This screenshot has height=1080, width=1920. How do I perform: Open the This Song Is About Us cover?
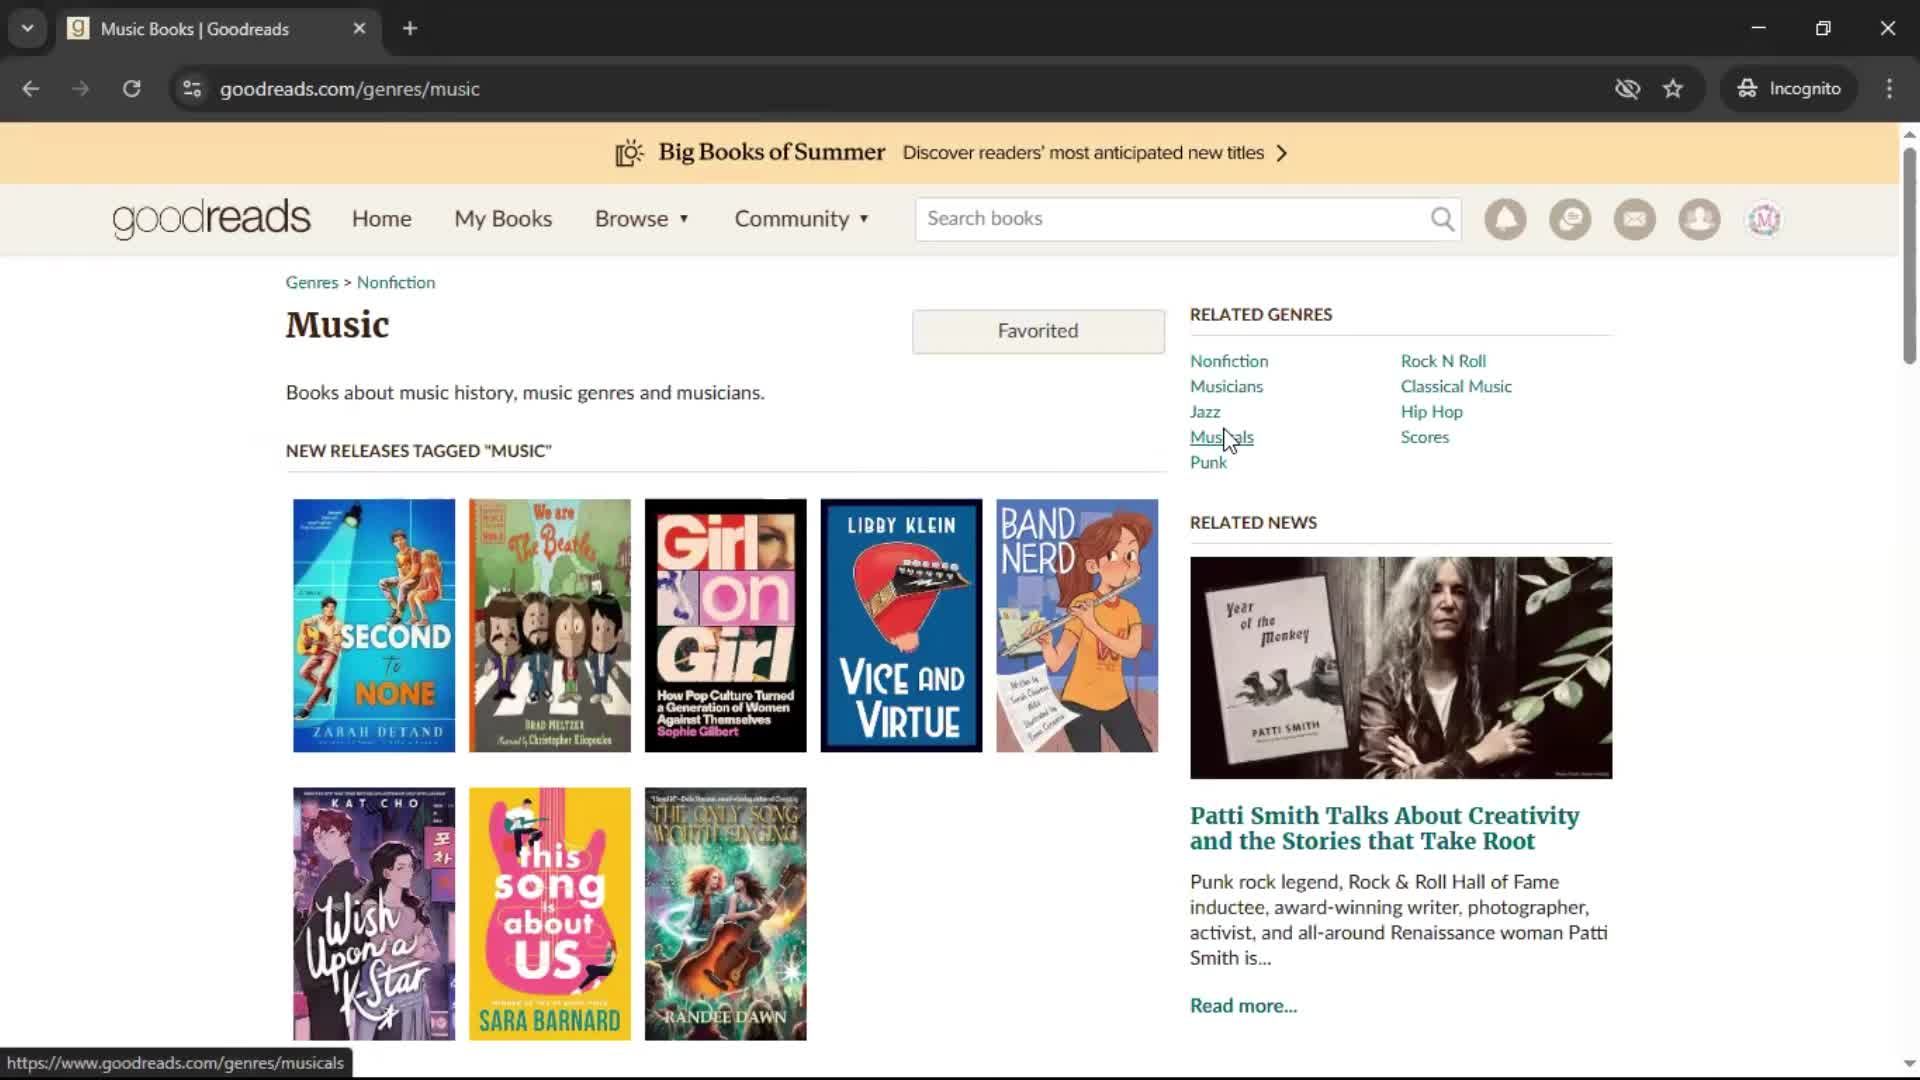[x=550, y=914]
